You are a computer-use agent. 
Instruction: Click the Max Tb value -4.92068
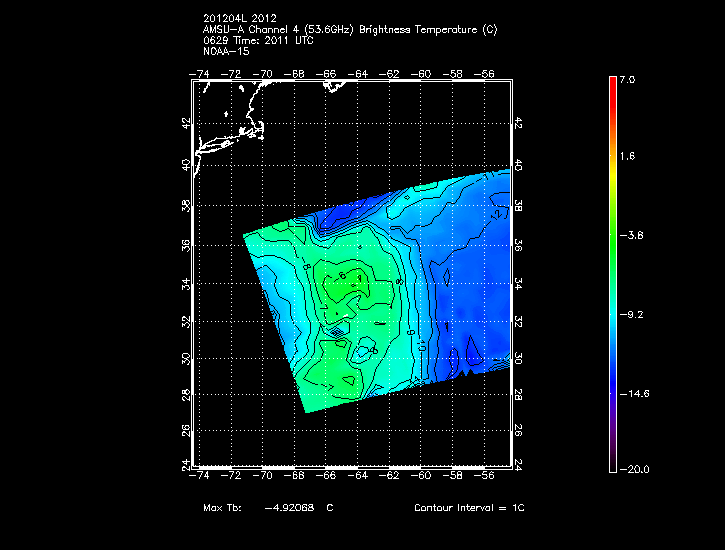(x=290, y=508)
